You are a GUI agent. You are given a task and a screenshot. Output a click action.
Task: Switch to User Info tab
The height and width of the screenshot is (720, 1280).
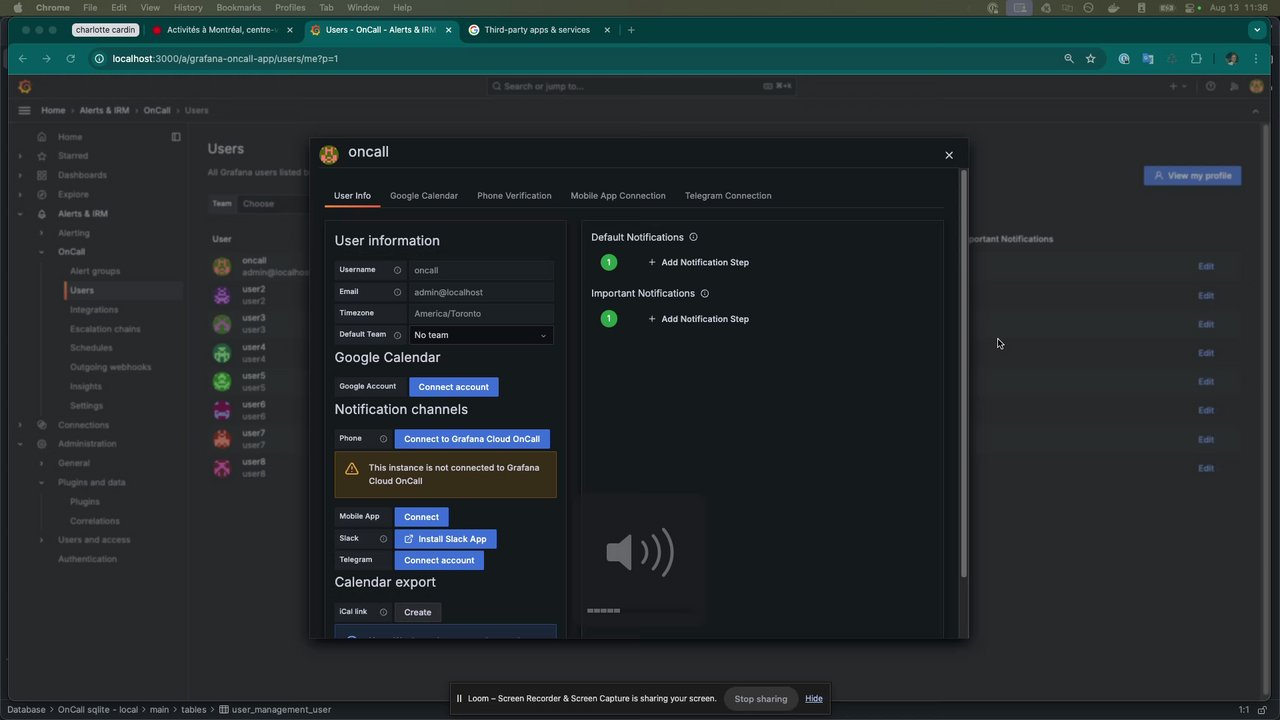pos(352,196)
